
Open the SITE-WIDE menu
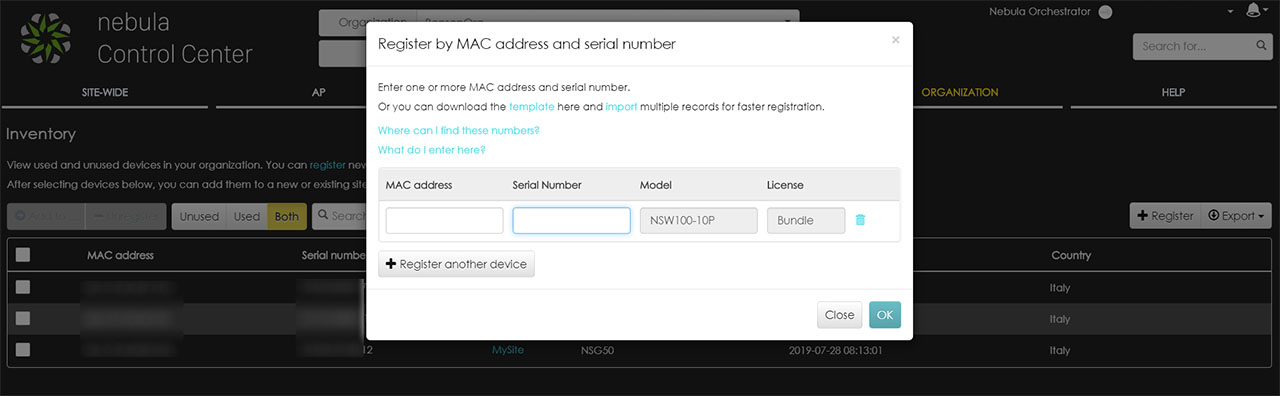click(x=105, y=92)
